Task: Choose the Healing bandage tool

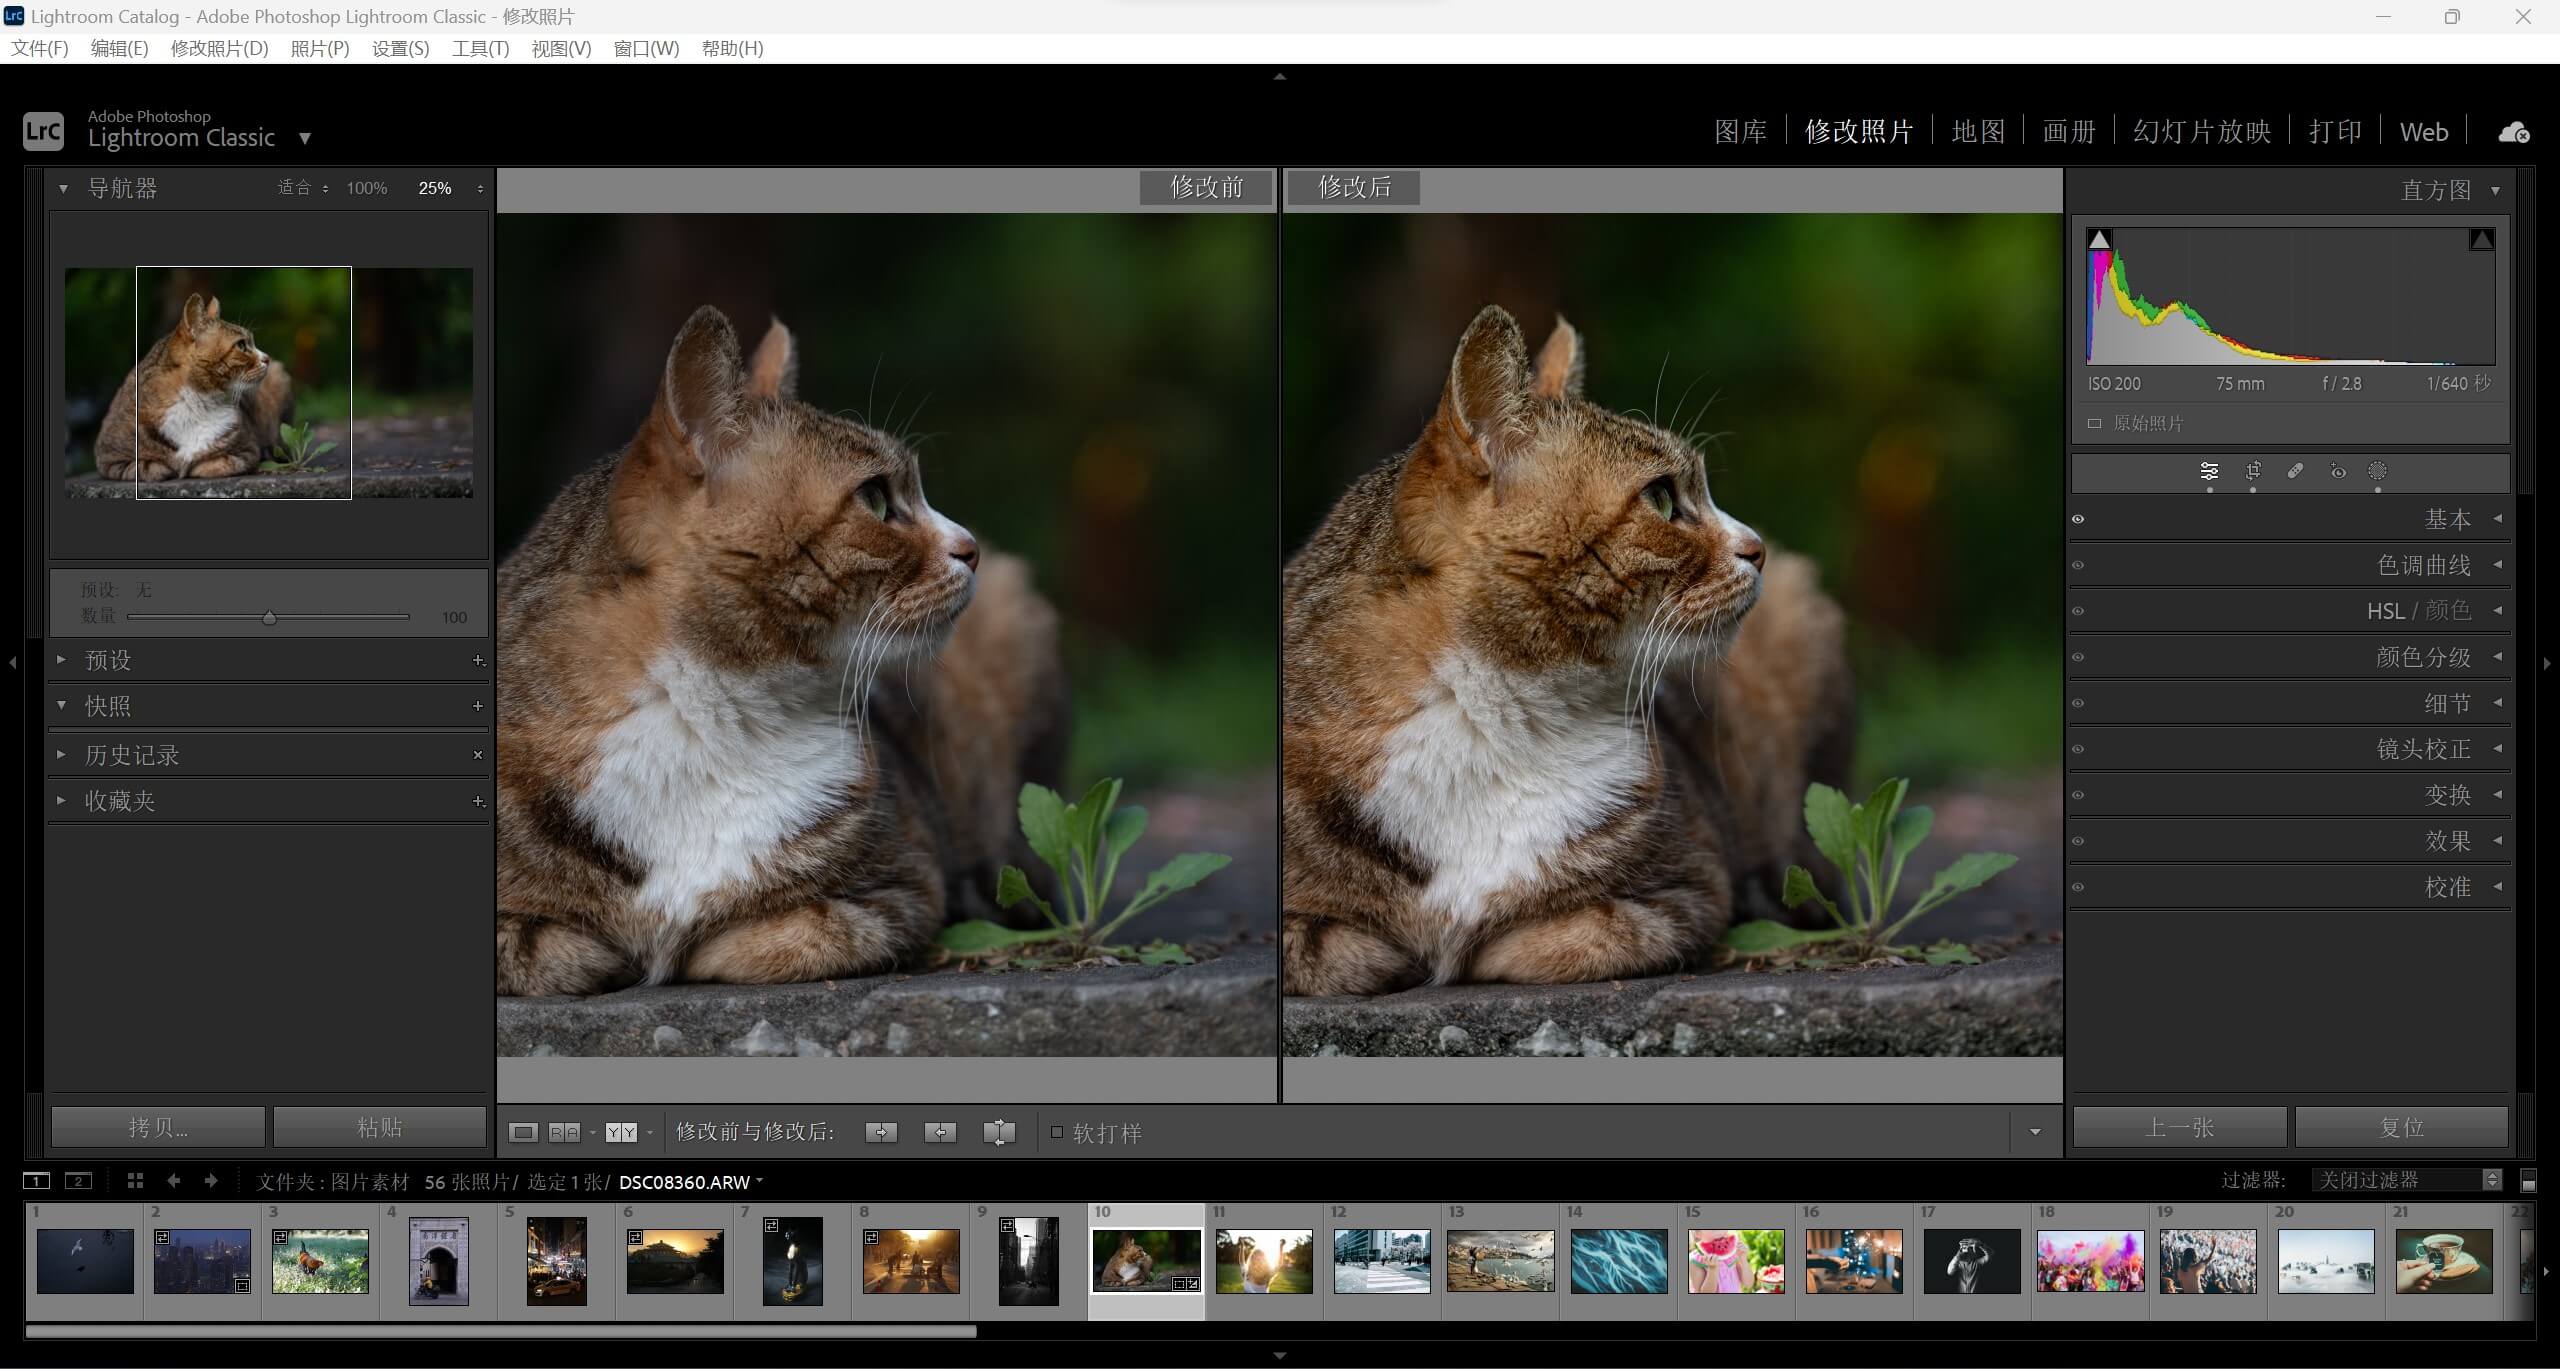Action: point(2295,471)
